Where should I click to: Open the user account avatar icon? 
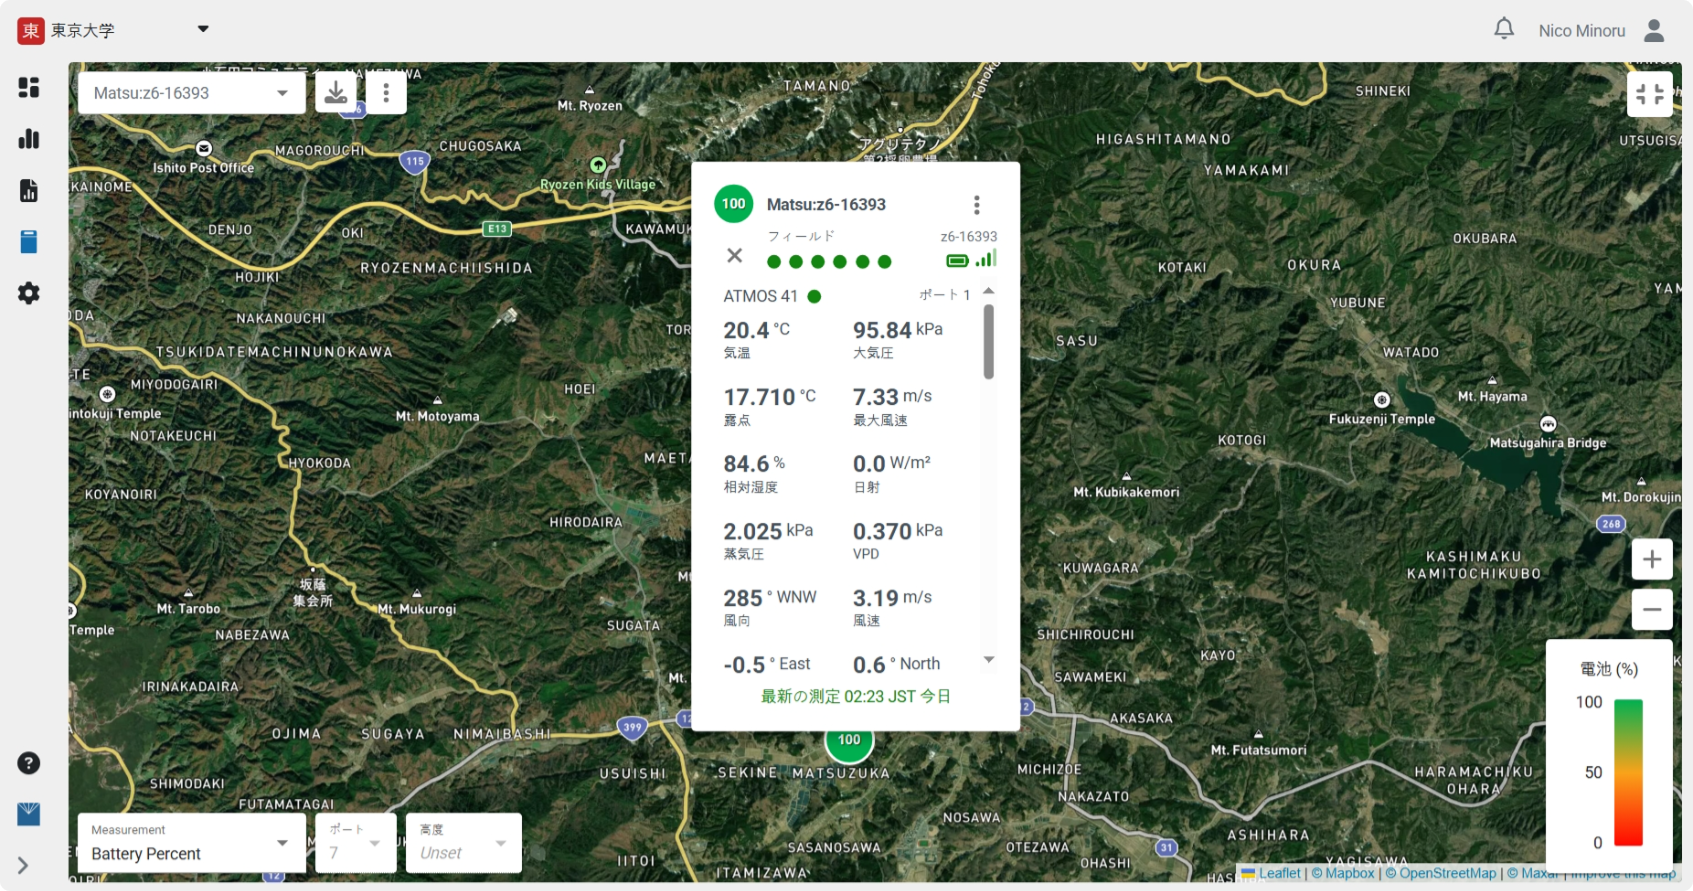(1654, 30)
